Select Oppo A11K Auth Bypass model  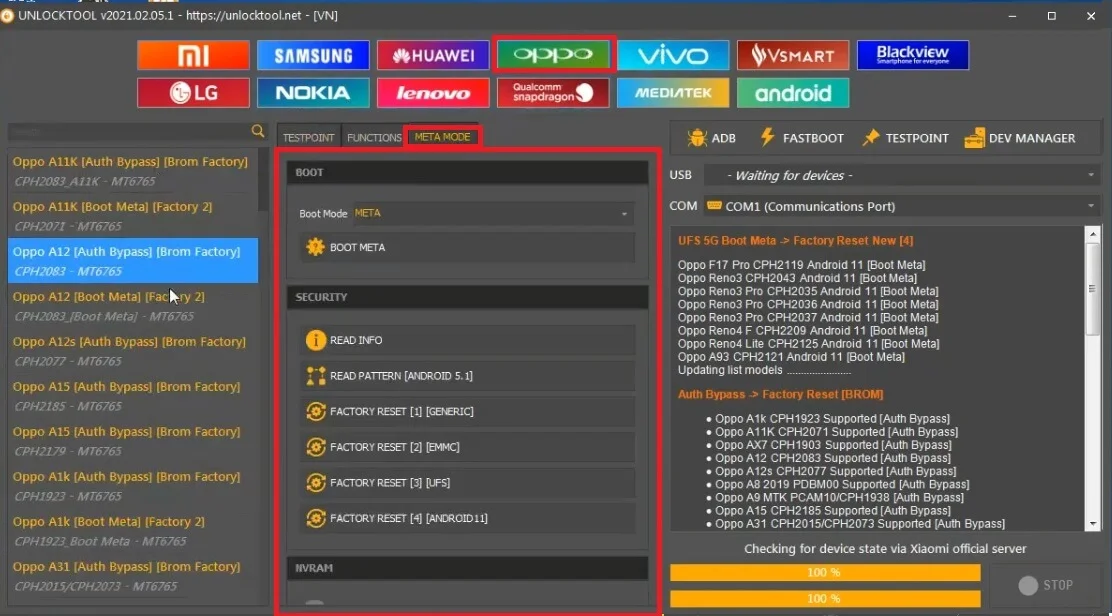[x=133, y=171]
